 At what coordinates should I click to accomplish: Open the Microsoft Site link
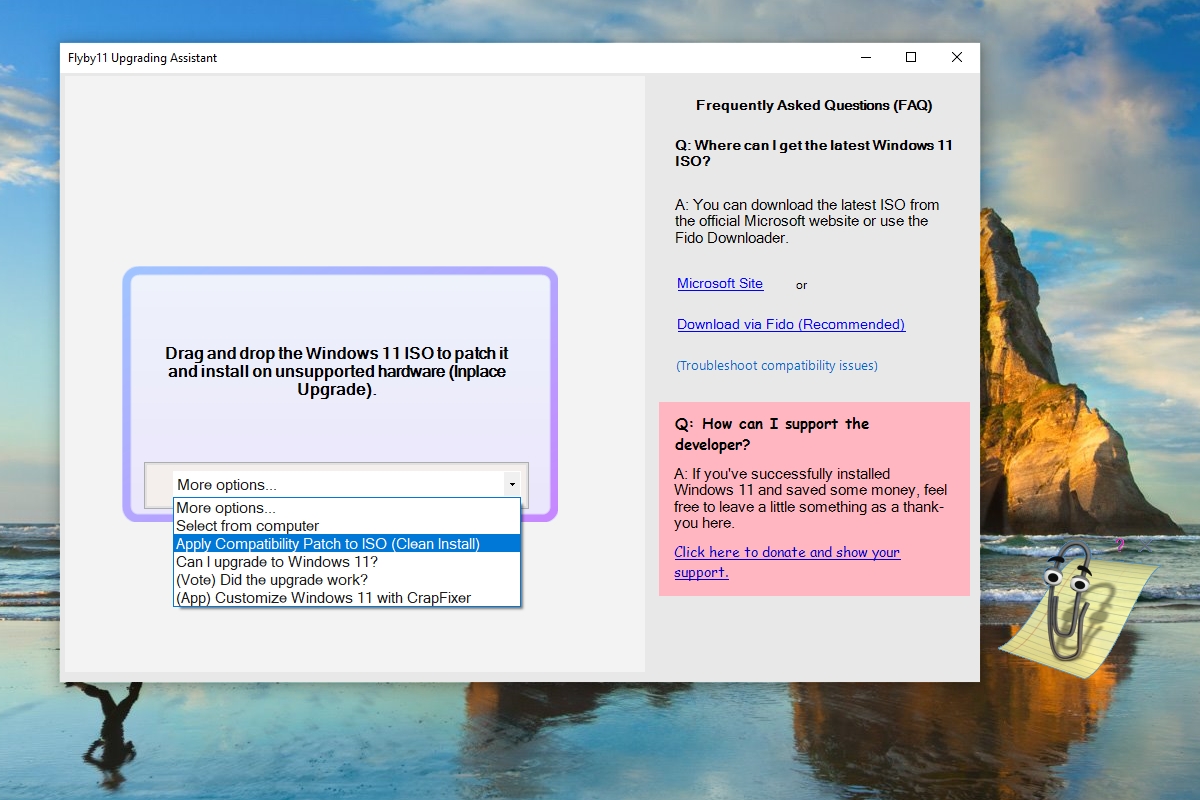pos(720,284)
